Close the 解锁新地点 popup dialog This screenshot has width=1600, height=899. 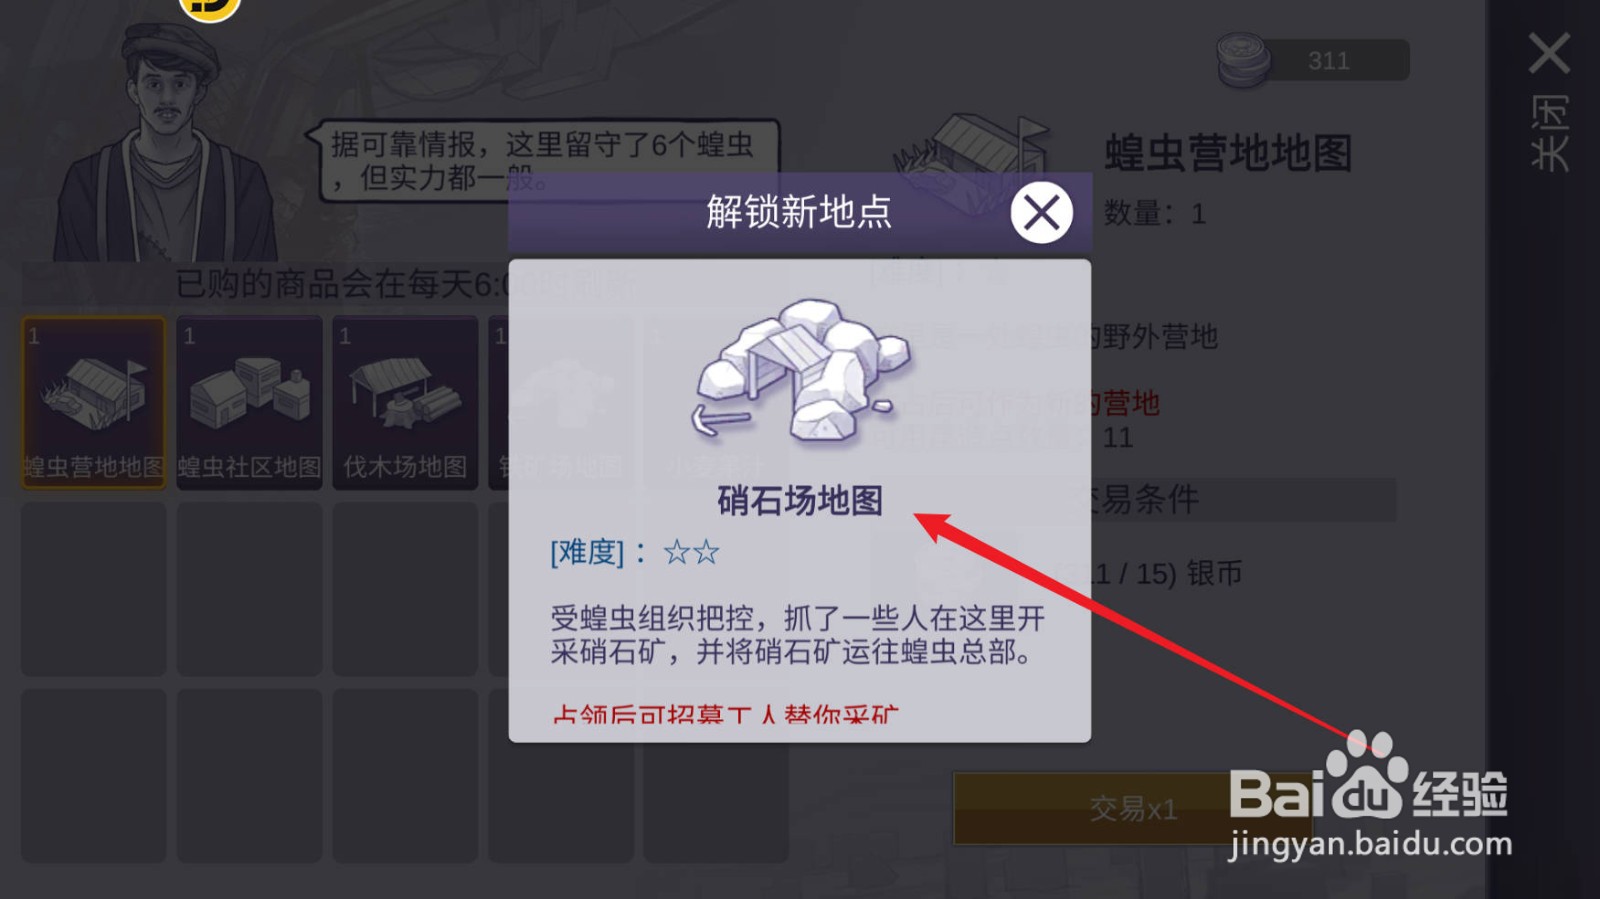tap(1041, 213)
